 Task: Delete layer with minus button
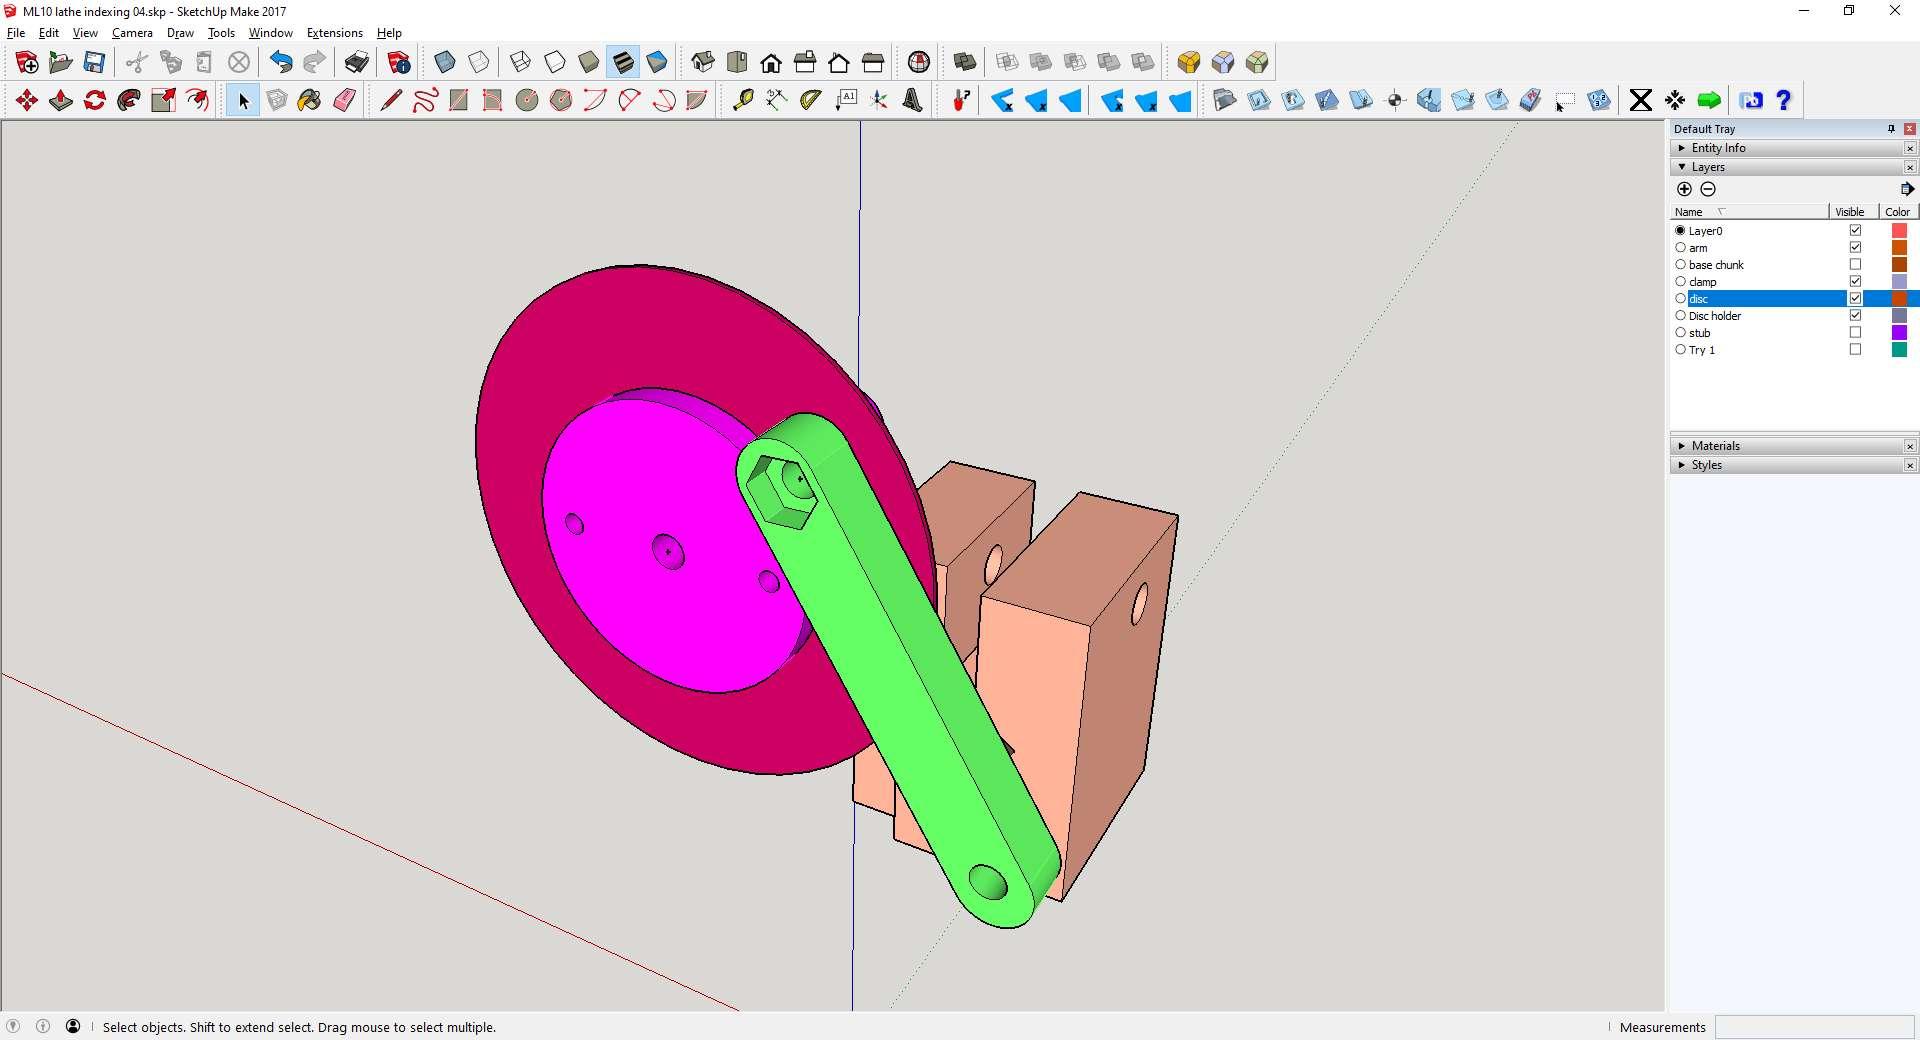click(1708, 189)
